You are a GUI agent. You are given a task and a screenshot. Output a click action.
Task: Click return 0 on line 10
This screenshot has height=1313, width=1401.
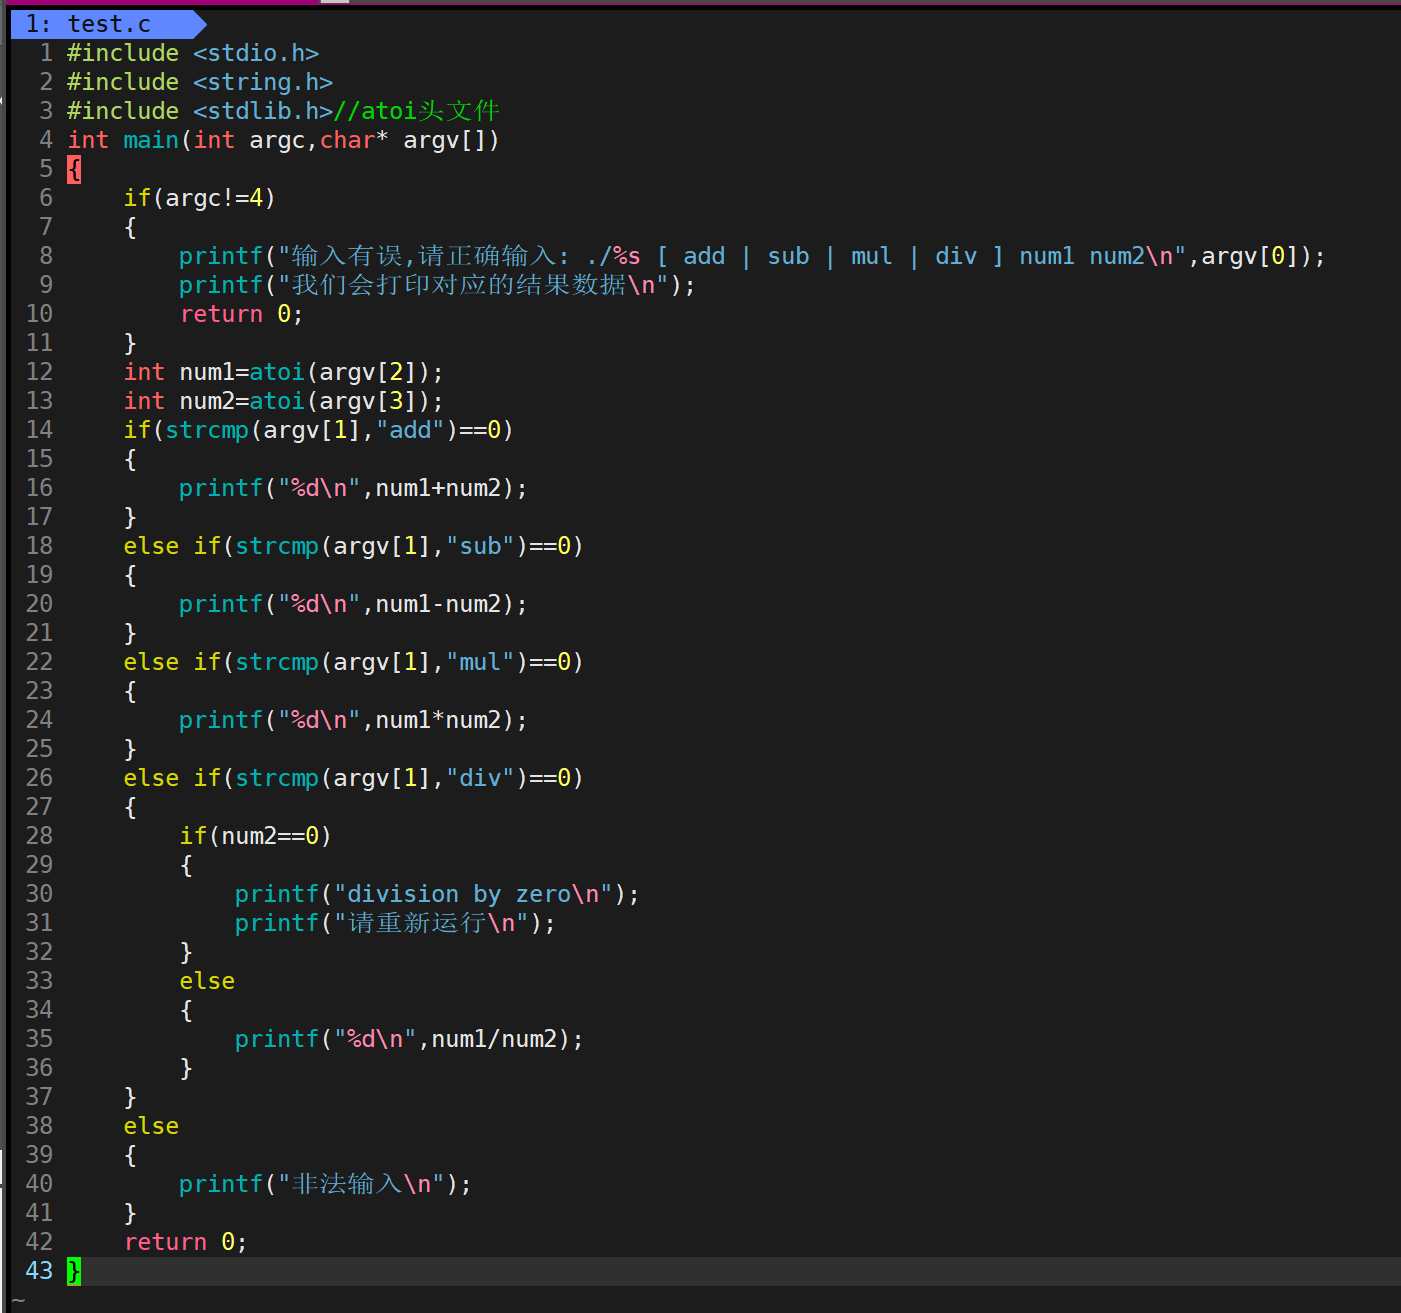(x=241, y=314)
